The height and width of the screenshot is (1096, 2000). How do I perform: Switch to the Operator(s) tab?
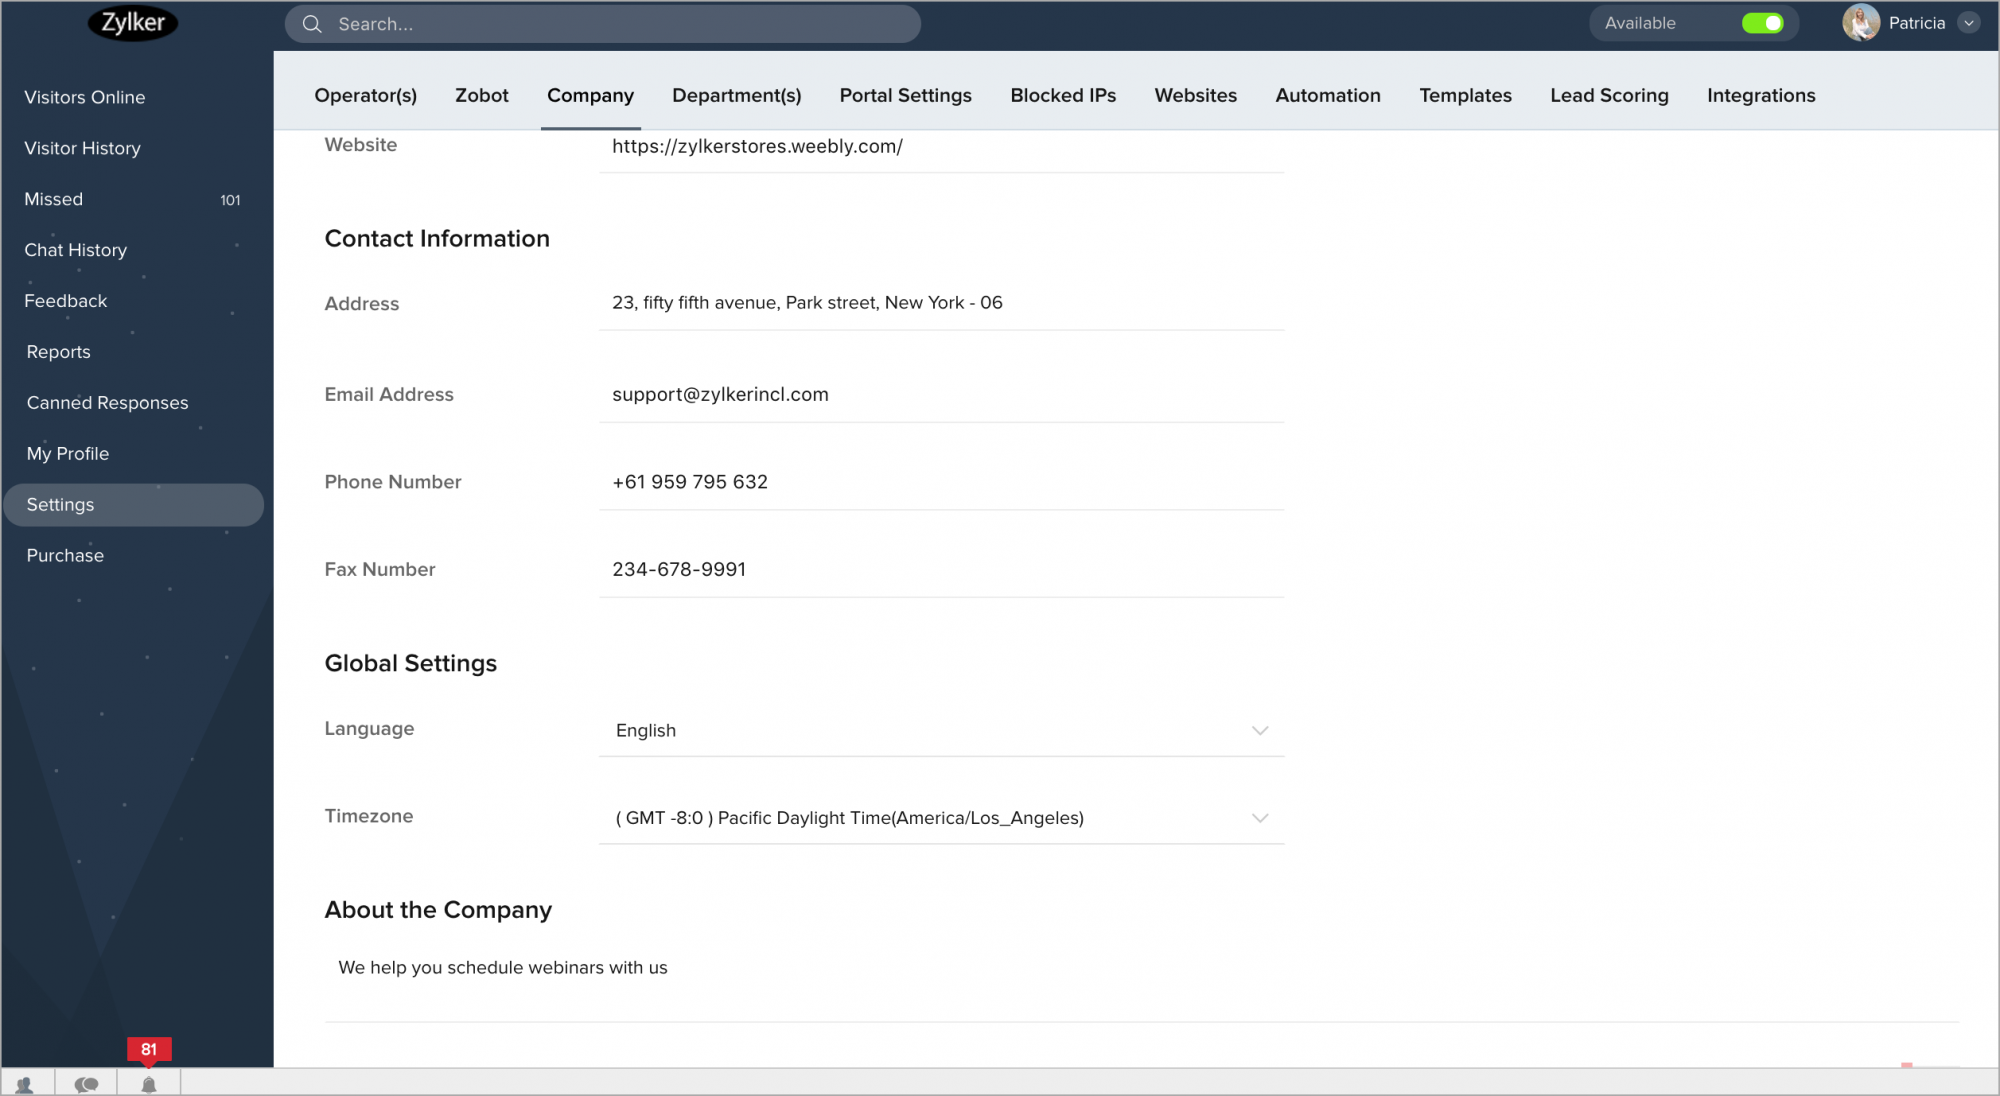tap(365, 95)
